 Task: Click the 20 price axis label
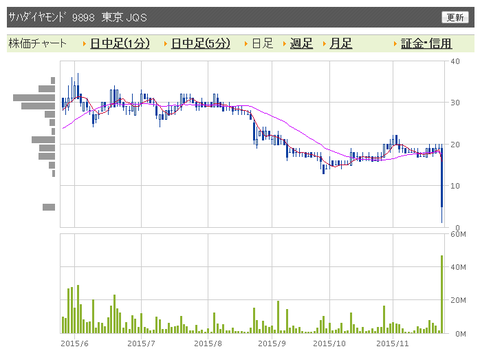pos(455,145)
